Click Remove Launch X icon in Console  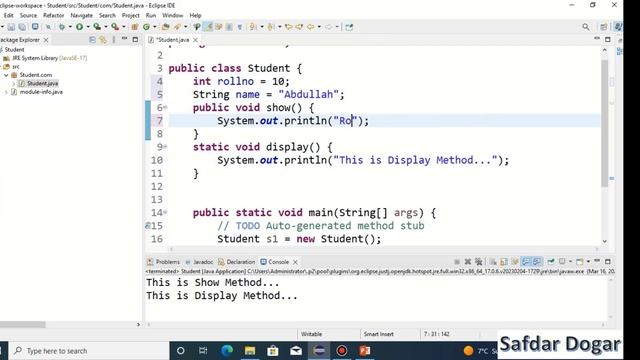pos(468,262)
